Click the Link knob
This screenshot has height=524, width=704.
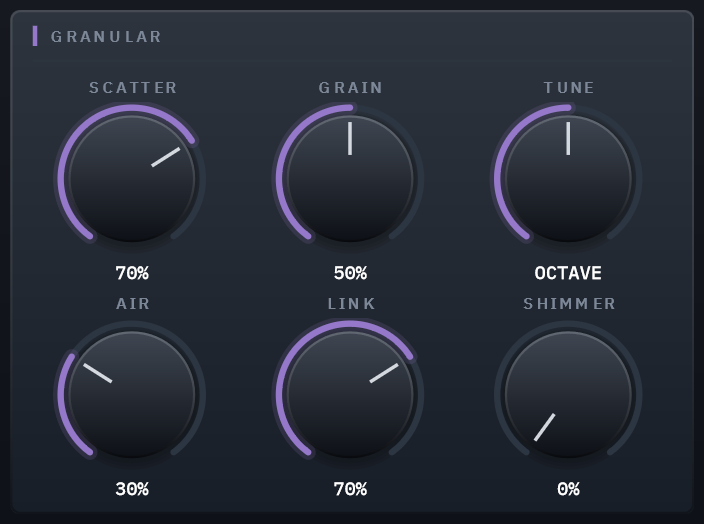pyautogui.click(x=350, y=395)
